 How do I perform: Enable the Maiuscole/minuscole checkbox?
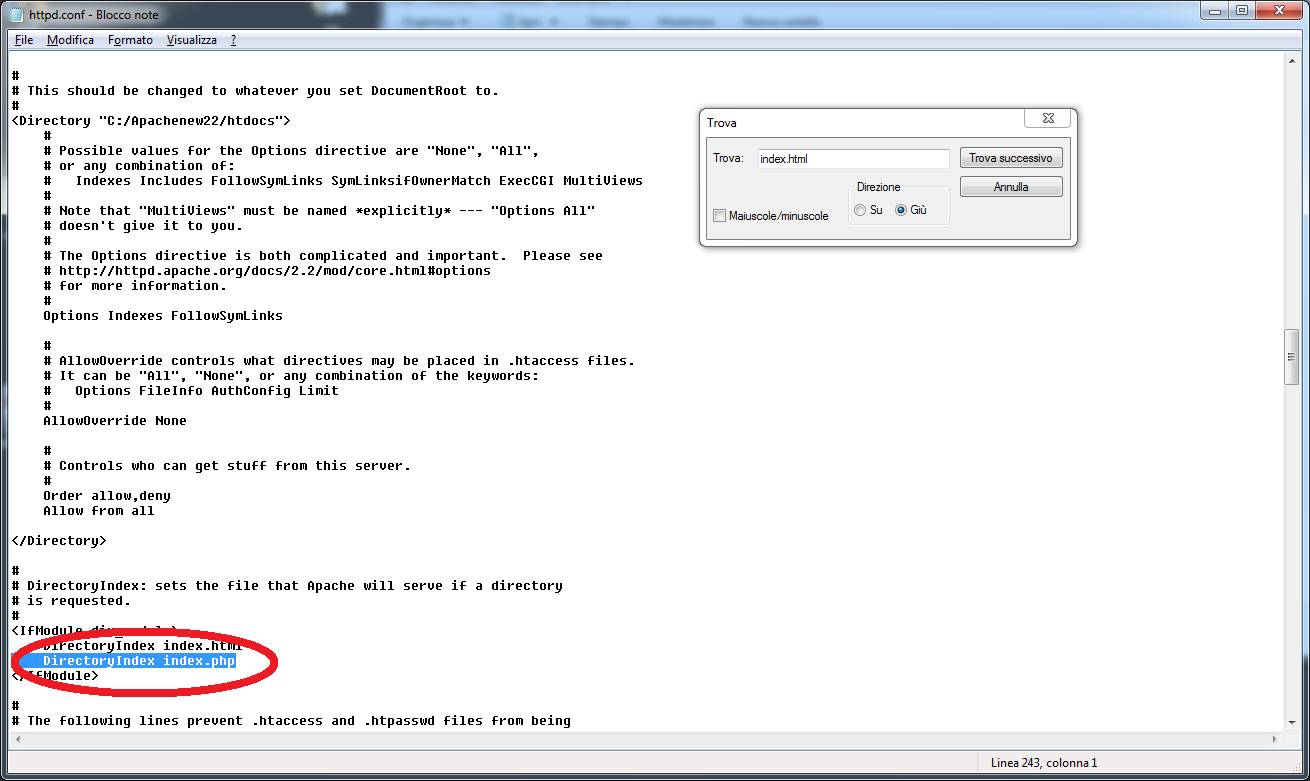click(x=720, y=216)
